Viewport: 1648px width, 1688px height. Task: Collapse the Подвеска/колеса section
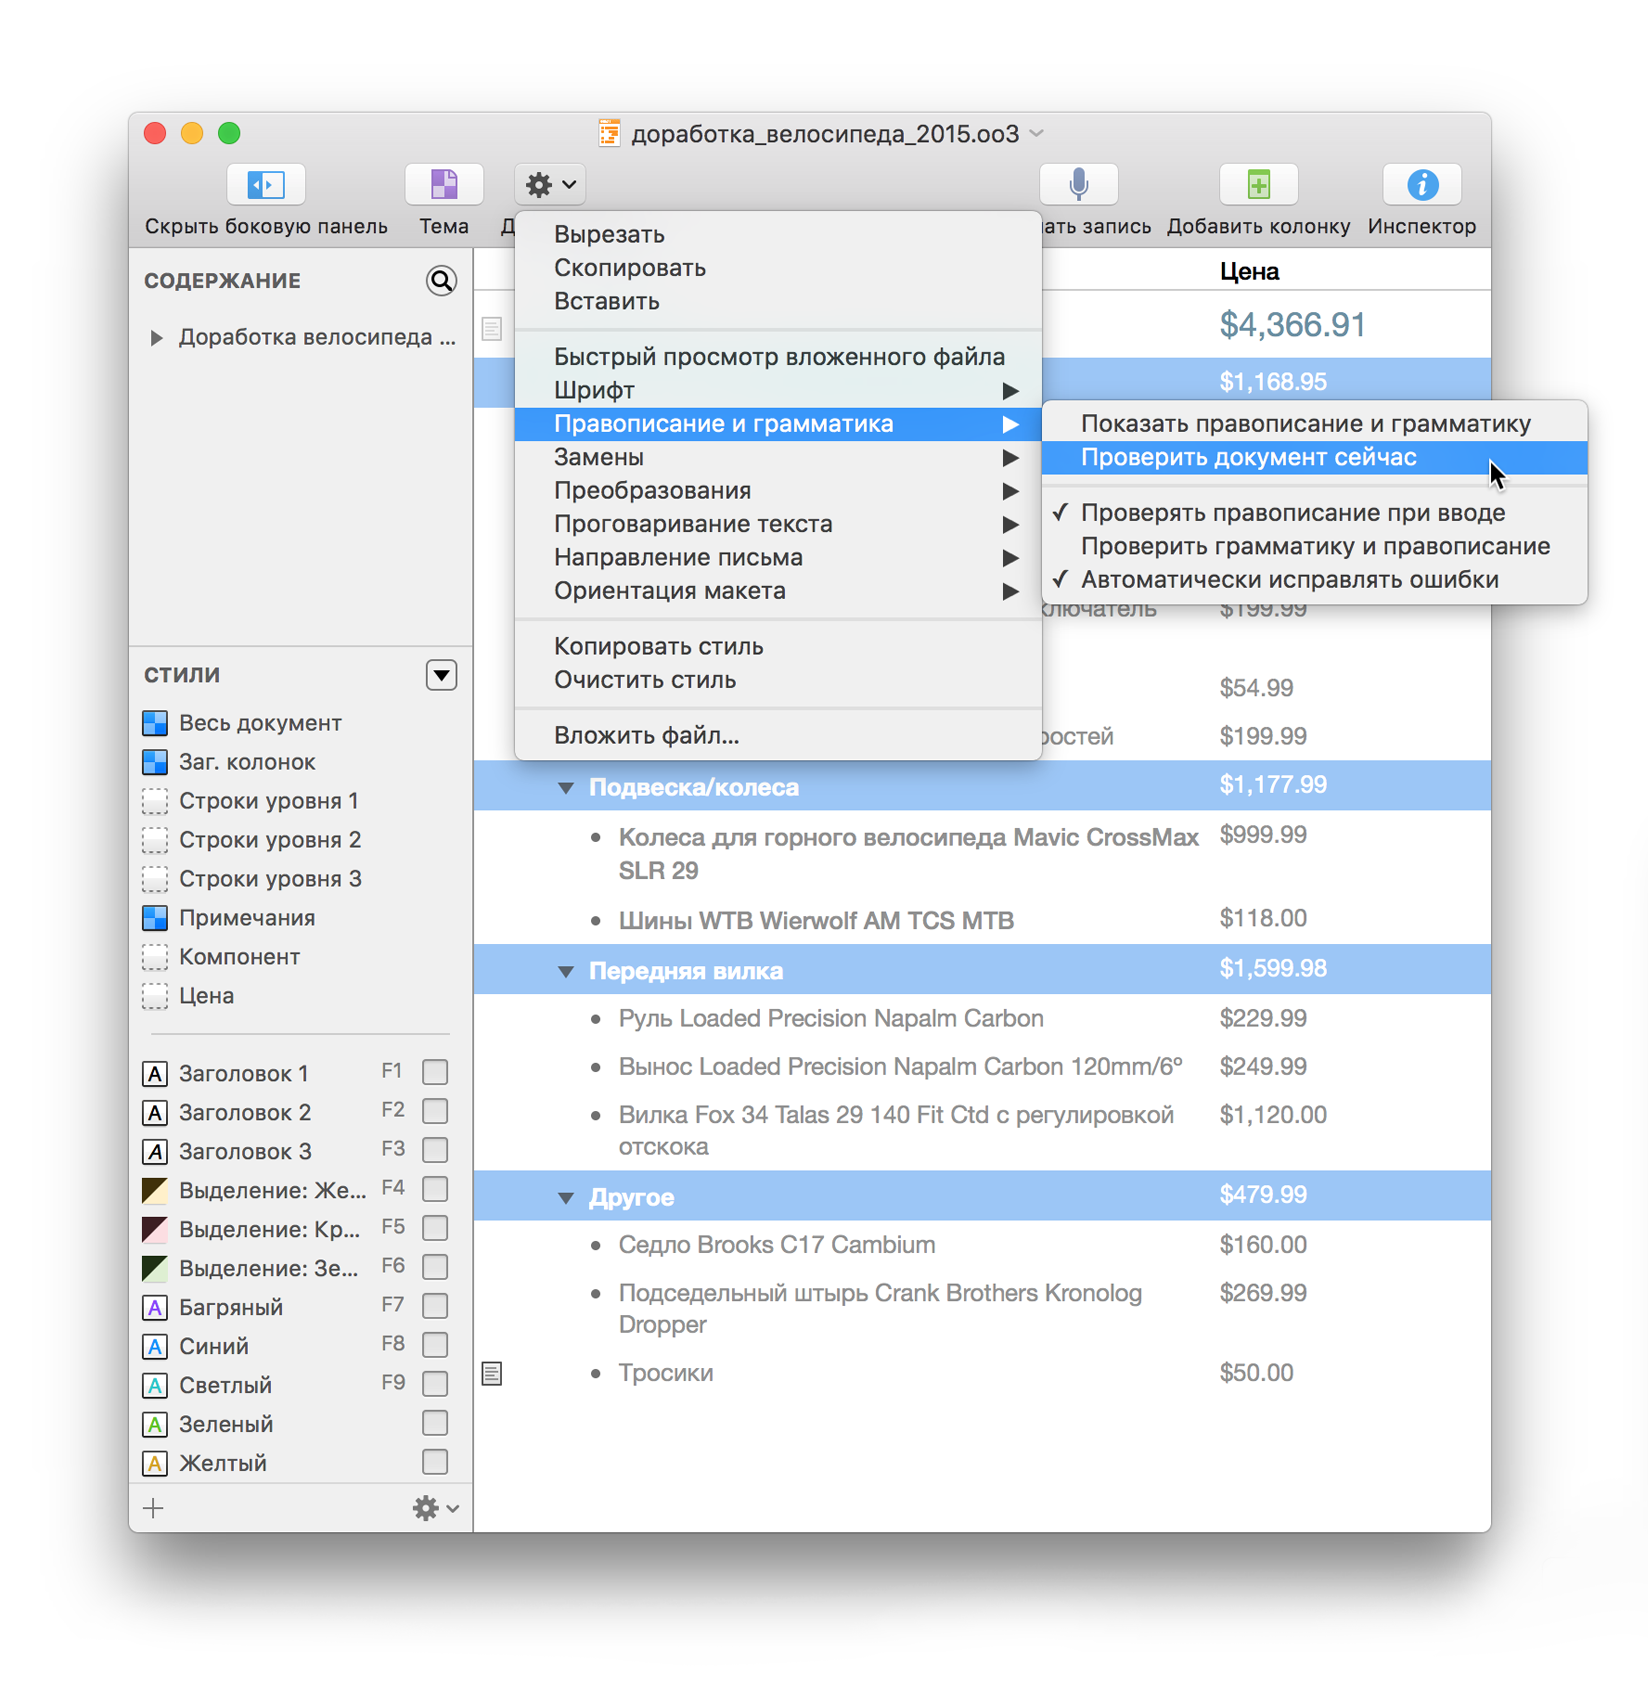pos(566,788)
